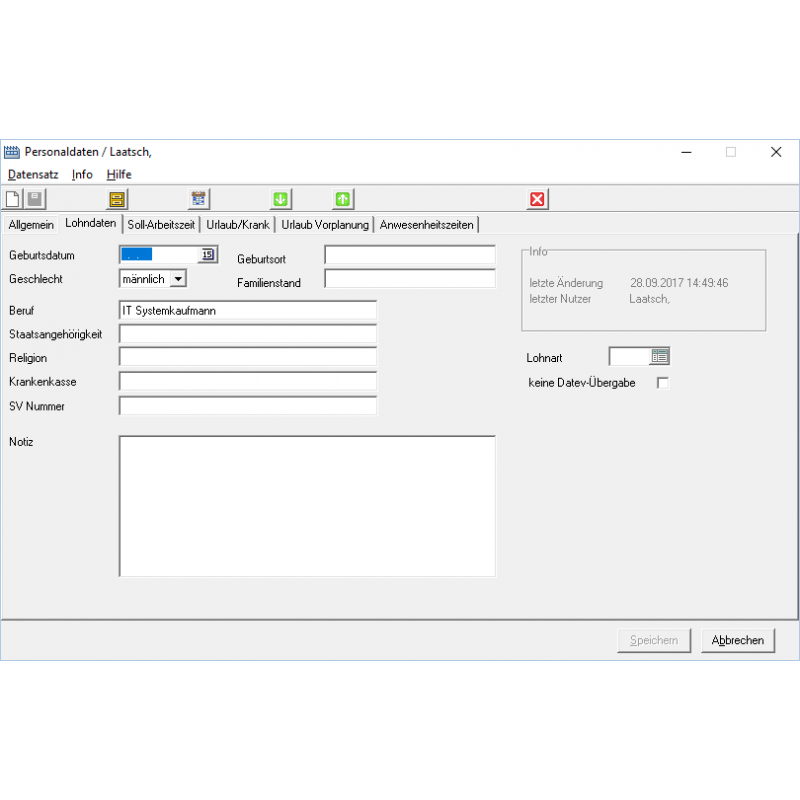Click the Krankenkasse input field

click(247, 381)
